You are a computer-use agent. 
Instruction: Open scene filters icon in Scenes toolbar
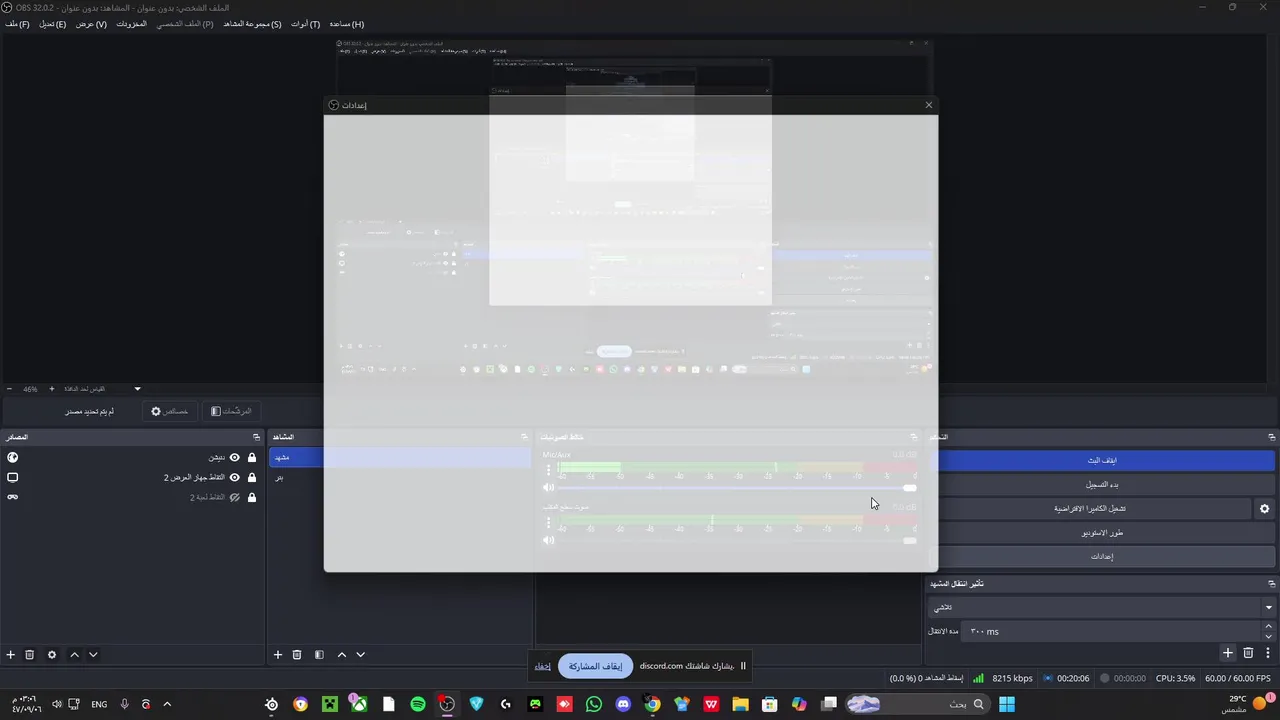point(319,655)
